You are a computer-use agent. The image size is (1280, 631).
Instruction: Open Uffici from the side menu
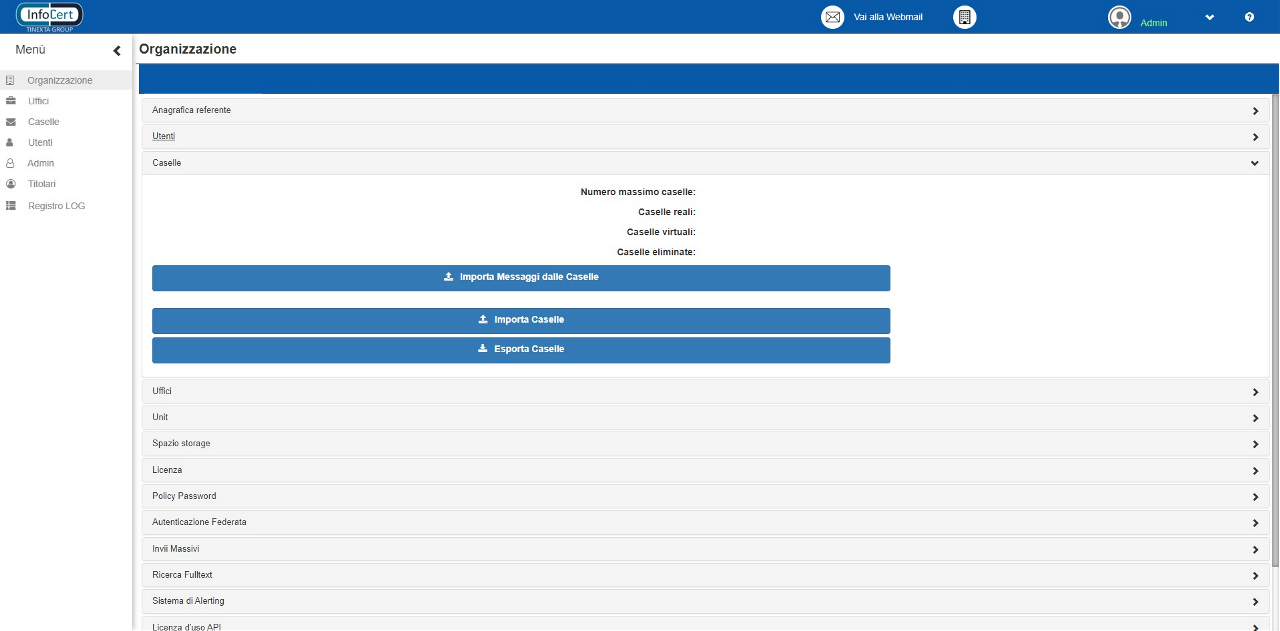[38, 101]
